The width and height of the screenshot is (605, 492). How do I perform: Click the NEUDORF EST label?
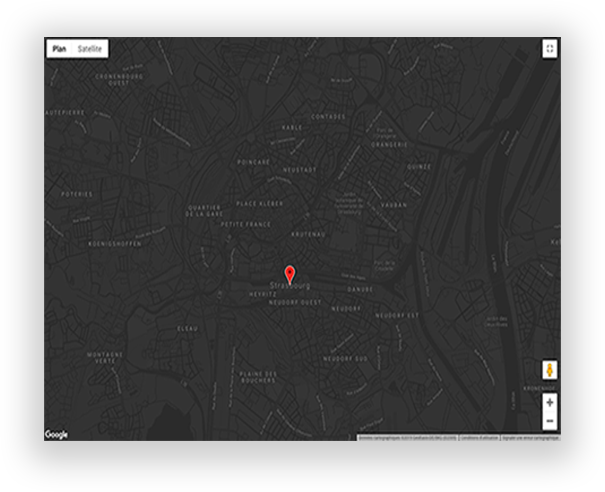tap(397, 315)
